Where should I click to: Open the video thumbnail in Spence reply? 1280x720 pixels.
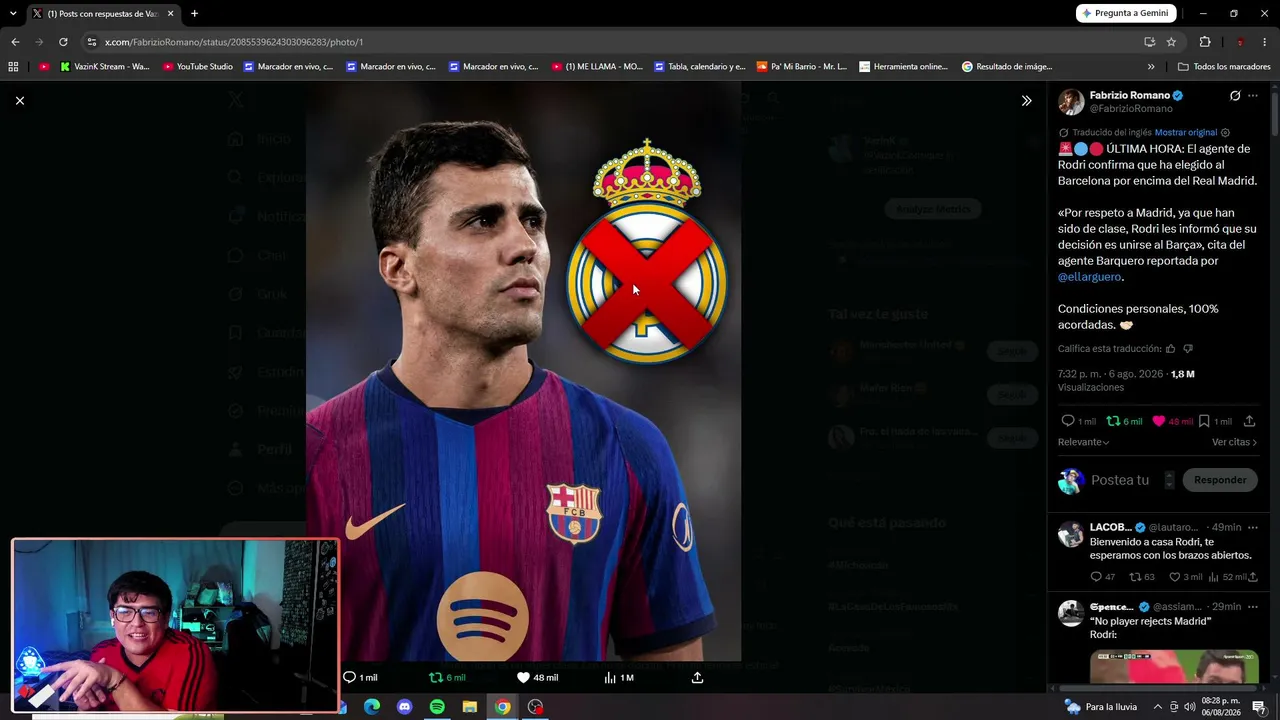pos(1174,668)
